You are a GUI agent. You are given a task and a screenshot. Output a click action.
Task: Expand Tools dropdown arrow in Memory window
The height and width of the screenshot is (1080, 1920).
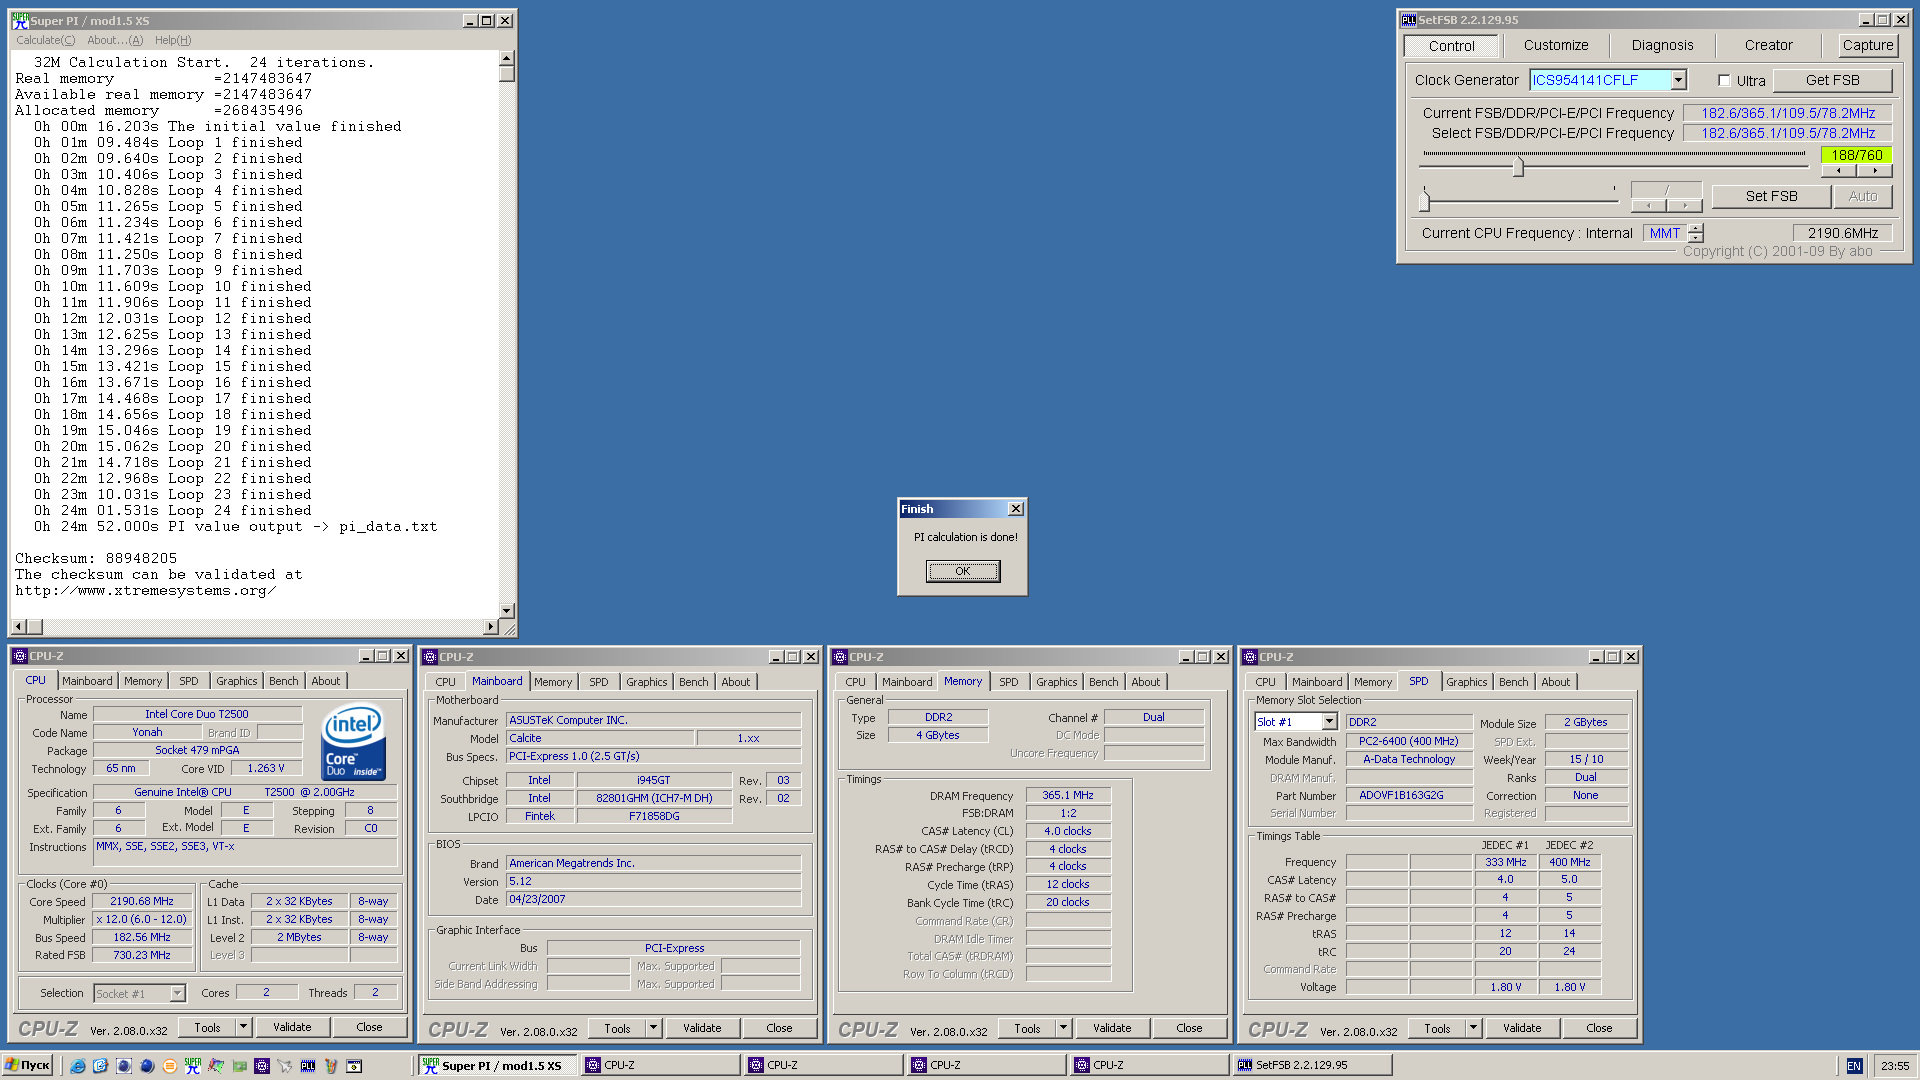coord(1063,1028)
